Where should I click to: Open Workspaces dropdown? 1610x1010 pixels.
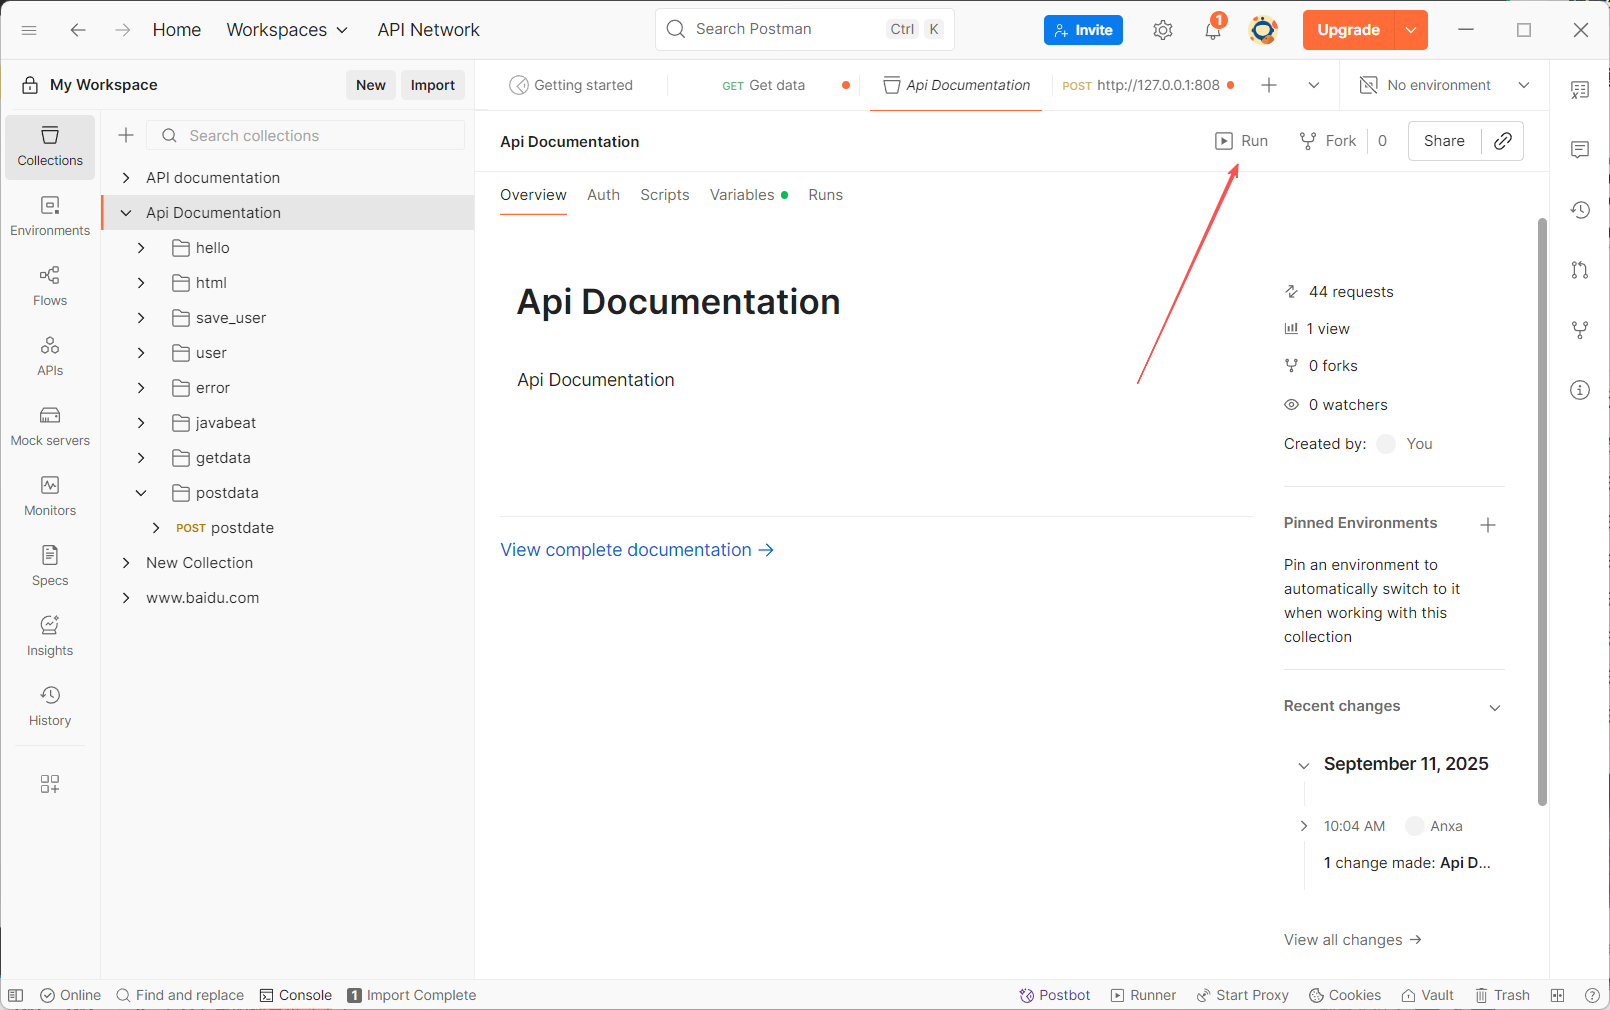coord(287,30)
